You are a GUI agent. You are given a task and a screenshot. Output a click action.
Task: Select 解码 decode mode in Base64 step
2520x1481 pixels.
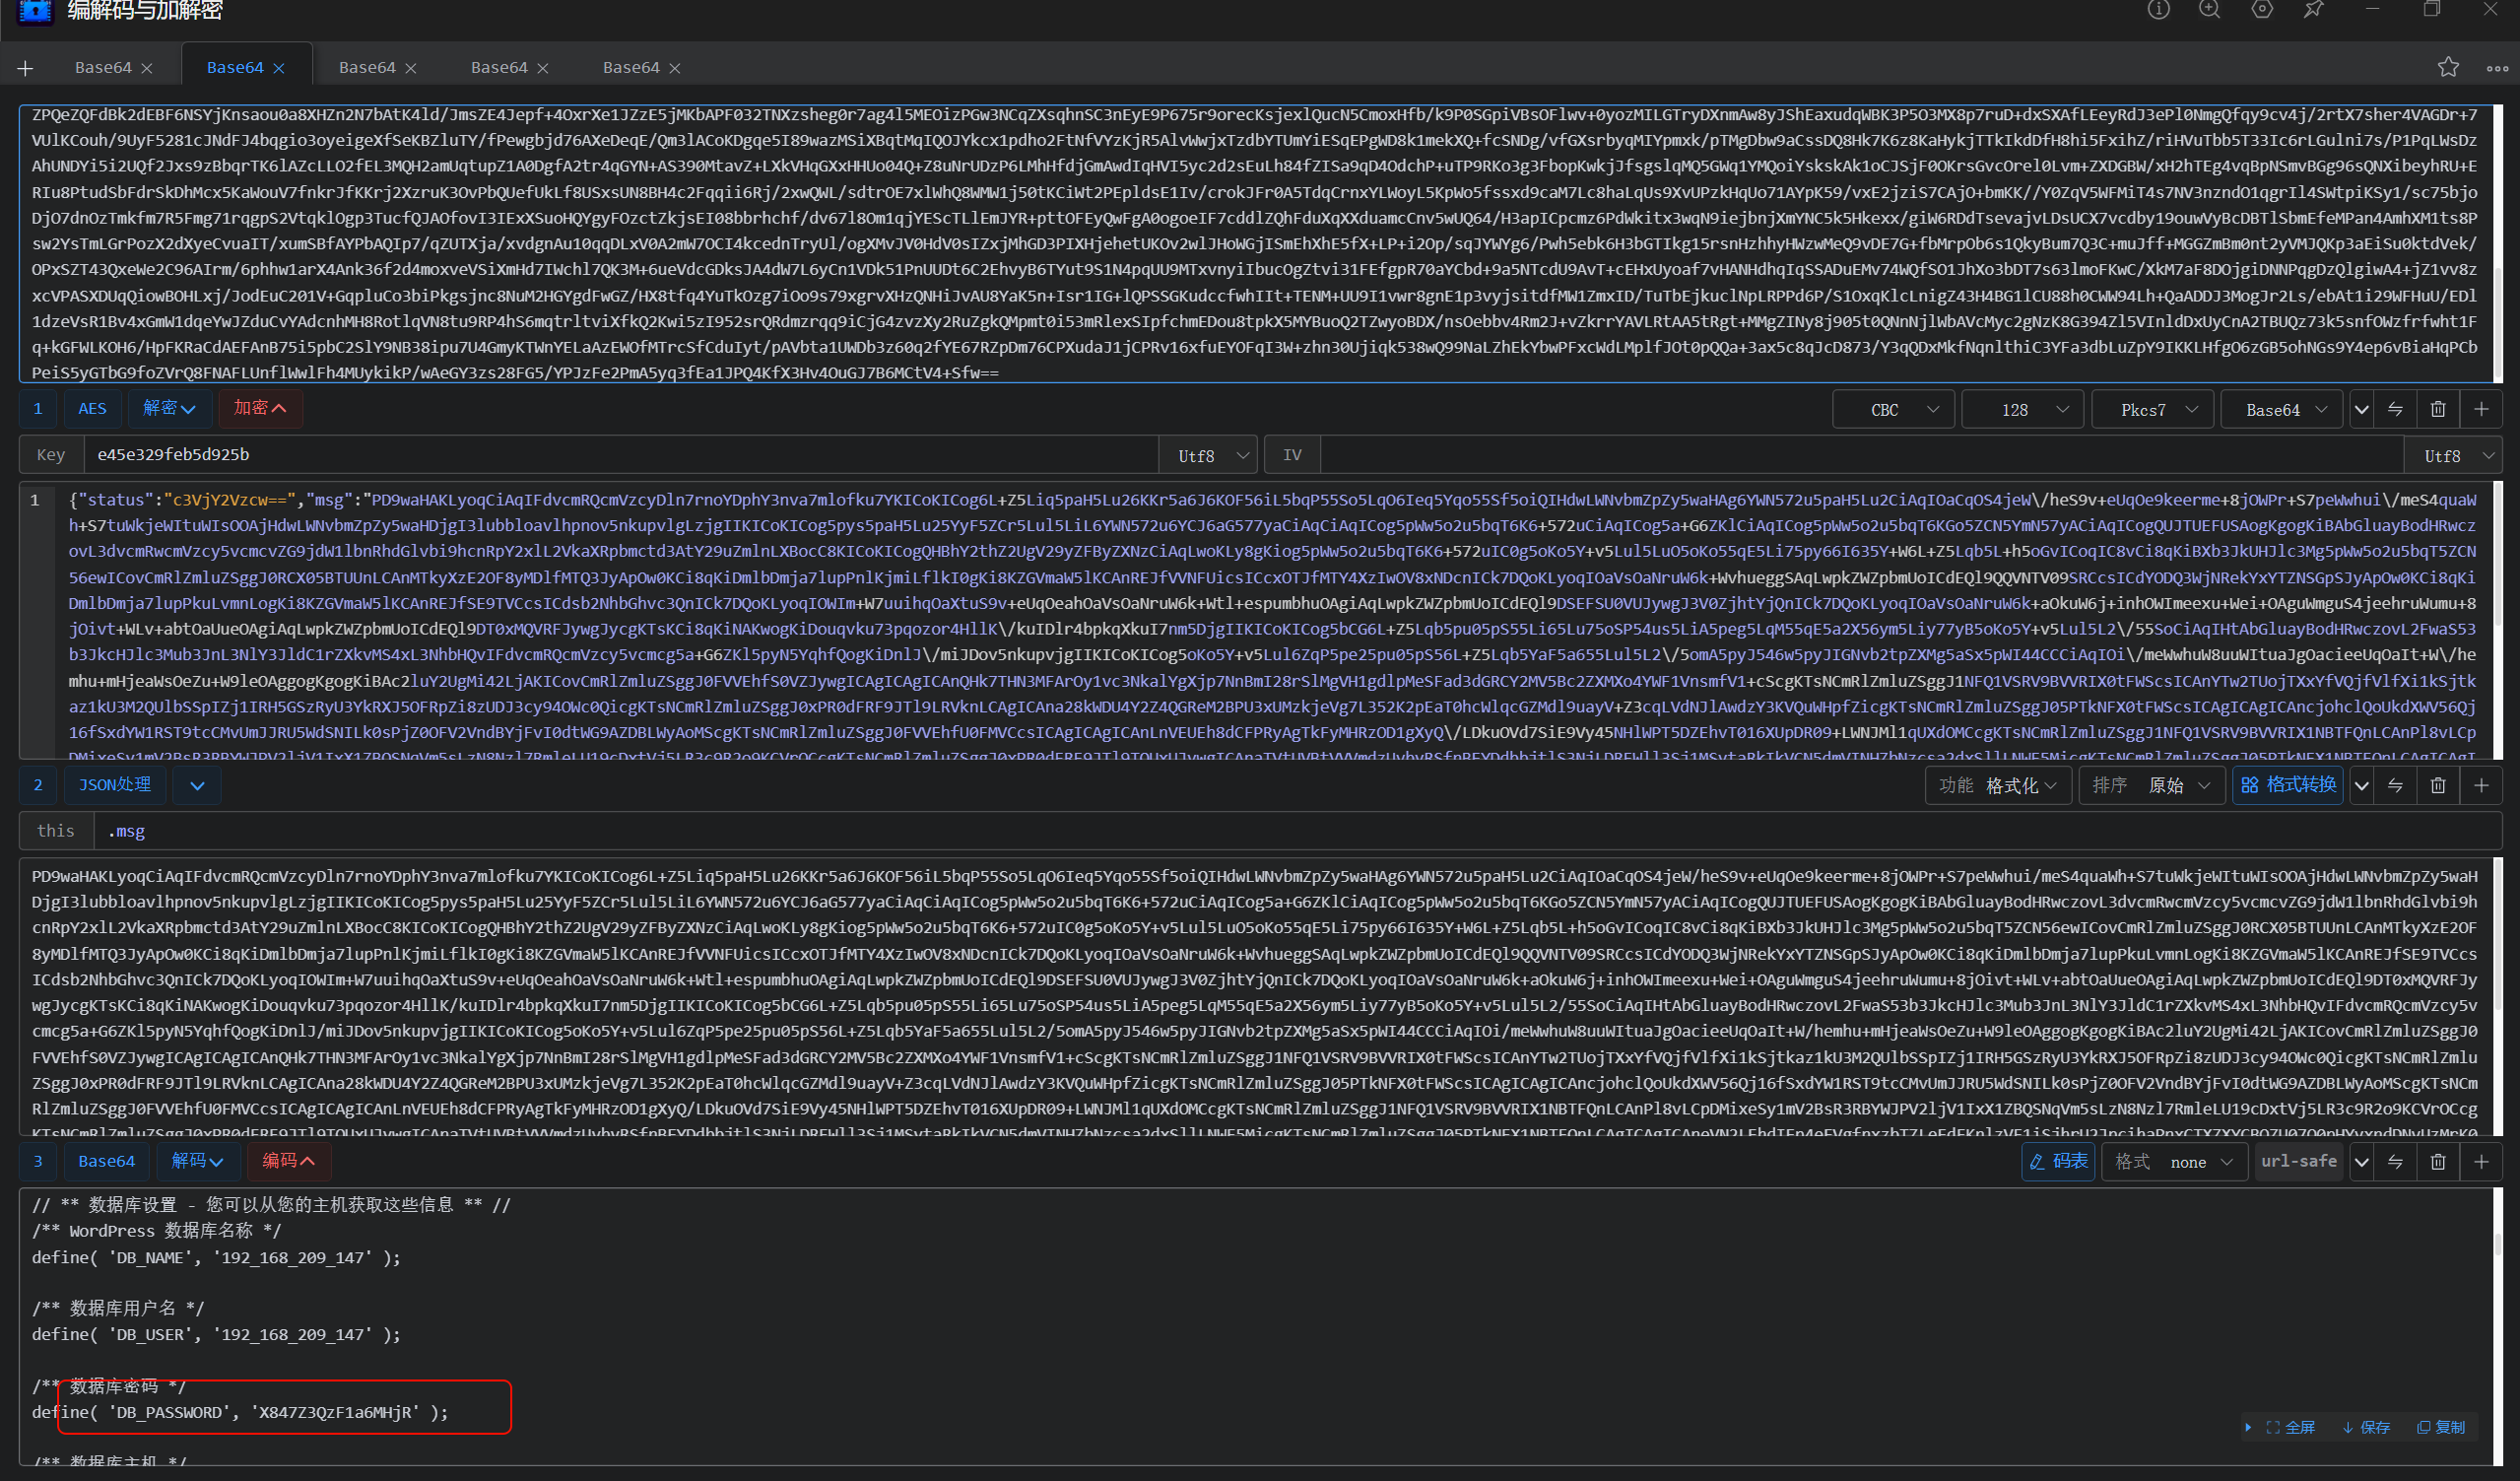197,1161
